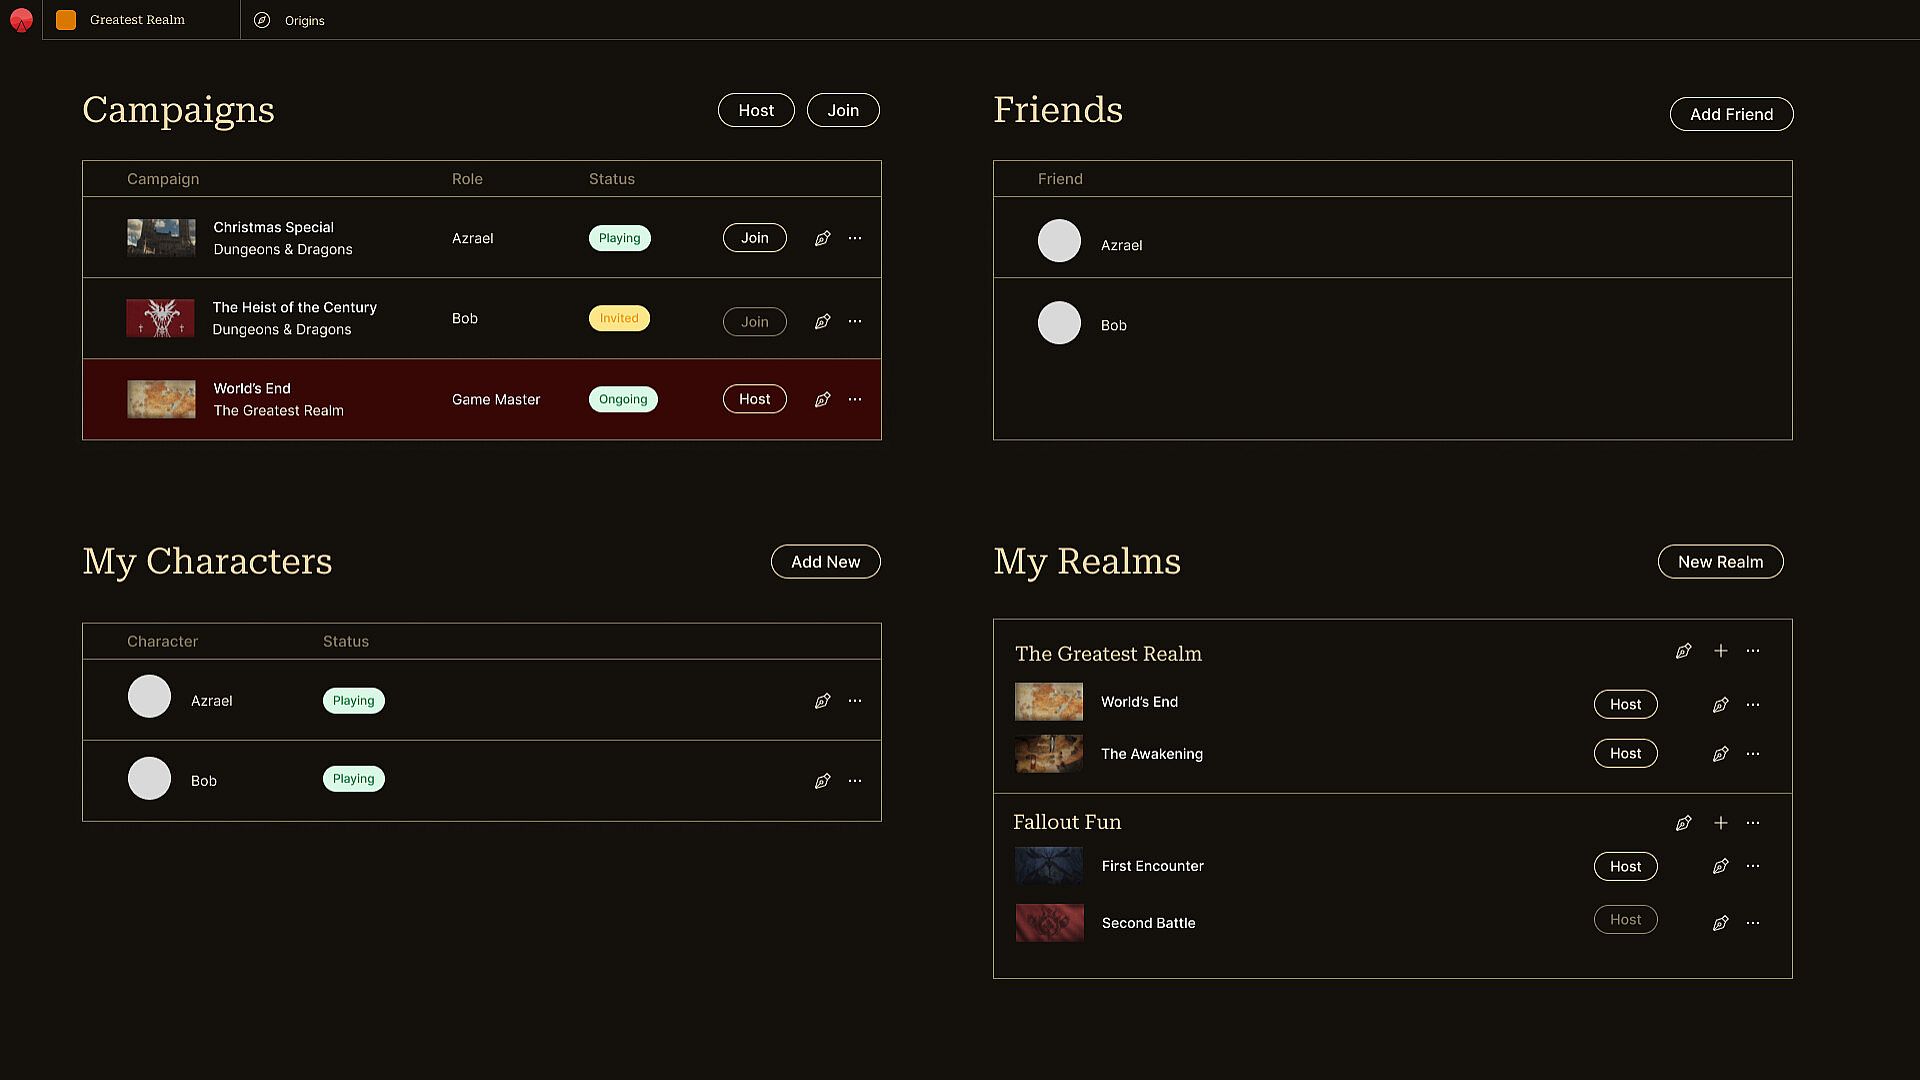Edit the Azrael character using pen icon
Screen dimensions: 1920x1080
click(822, 701)
